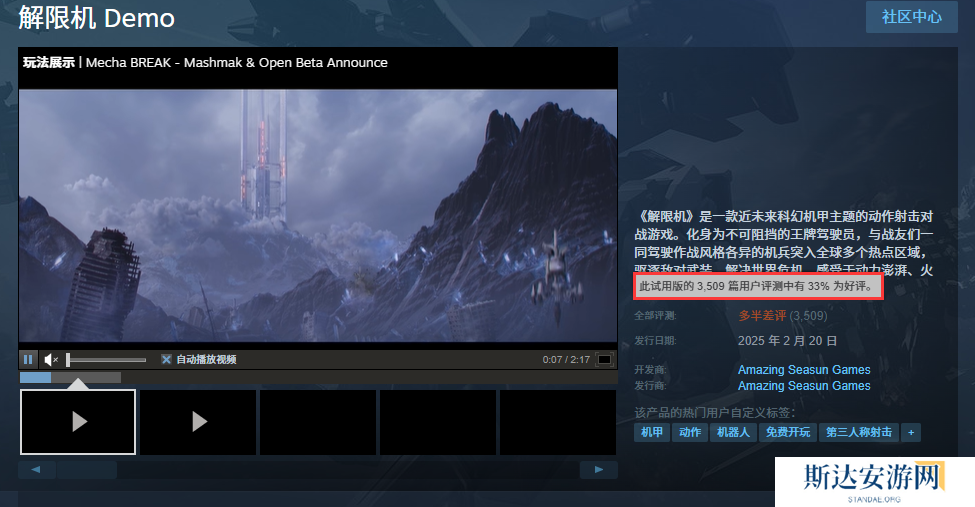Select the 机器人 tag
Viewport: 975px width, 507px height.
pyautogui.click(x=732, y=432)
